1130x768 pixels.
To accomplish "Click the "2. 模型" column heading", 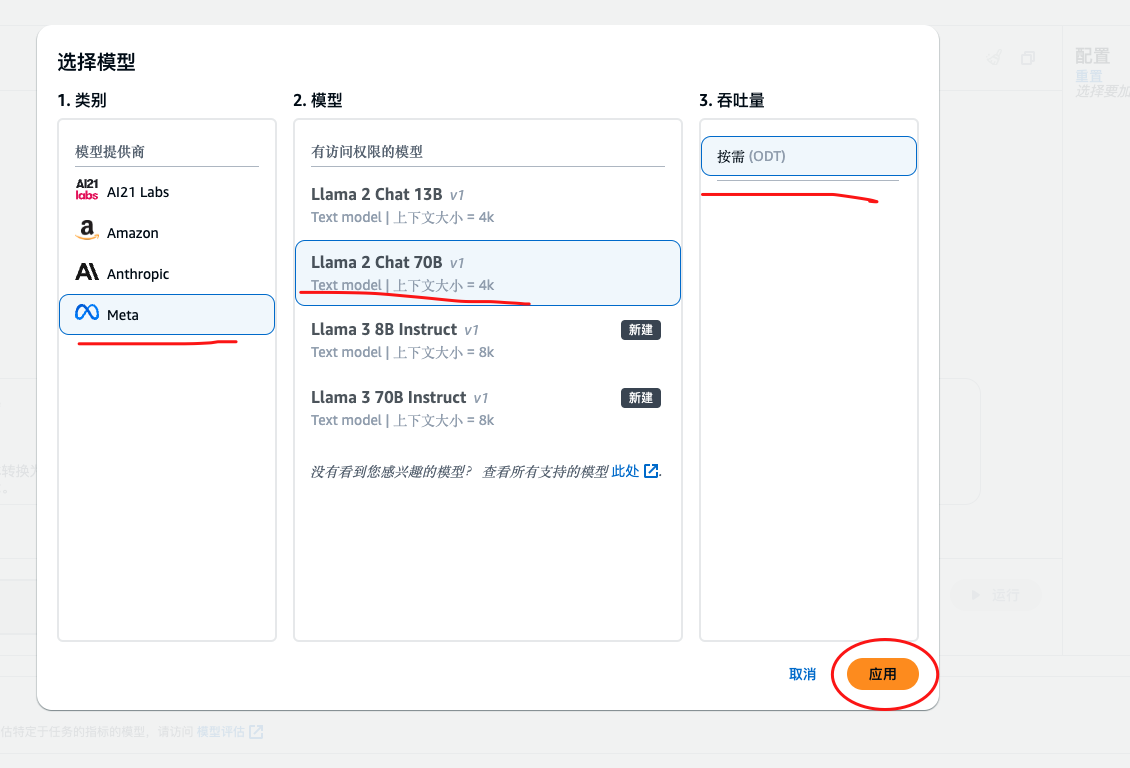I will click(318, 100).
